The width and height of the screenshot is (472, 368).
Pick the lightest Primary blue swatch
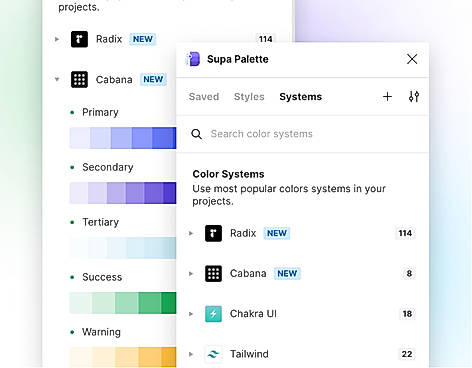coord(80,138)
